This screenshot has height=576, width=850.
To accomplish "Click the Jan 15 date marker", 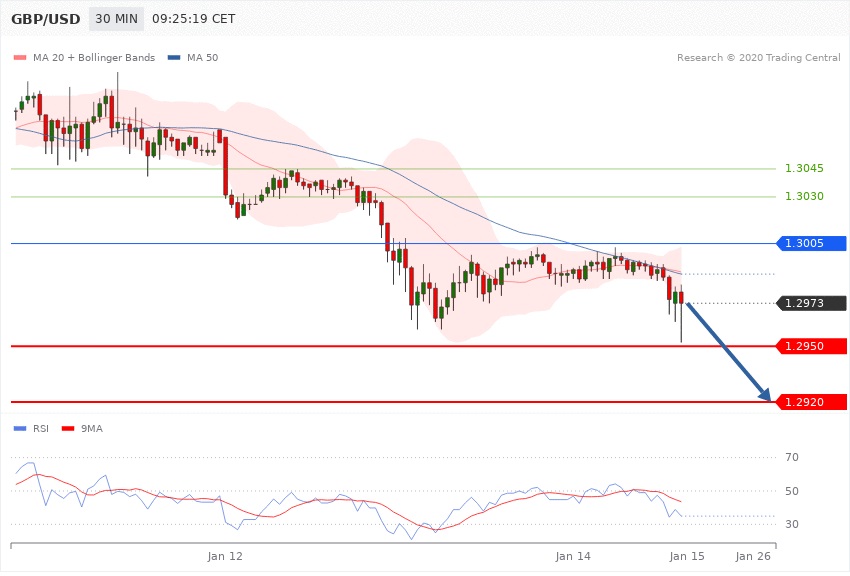I will click(x=687, y=555).
